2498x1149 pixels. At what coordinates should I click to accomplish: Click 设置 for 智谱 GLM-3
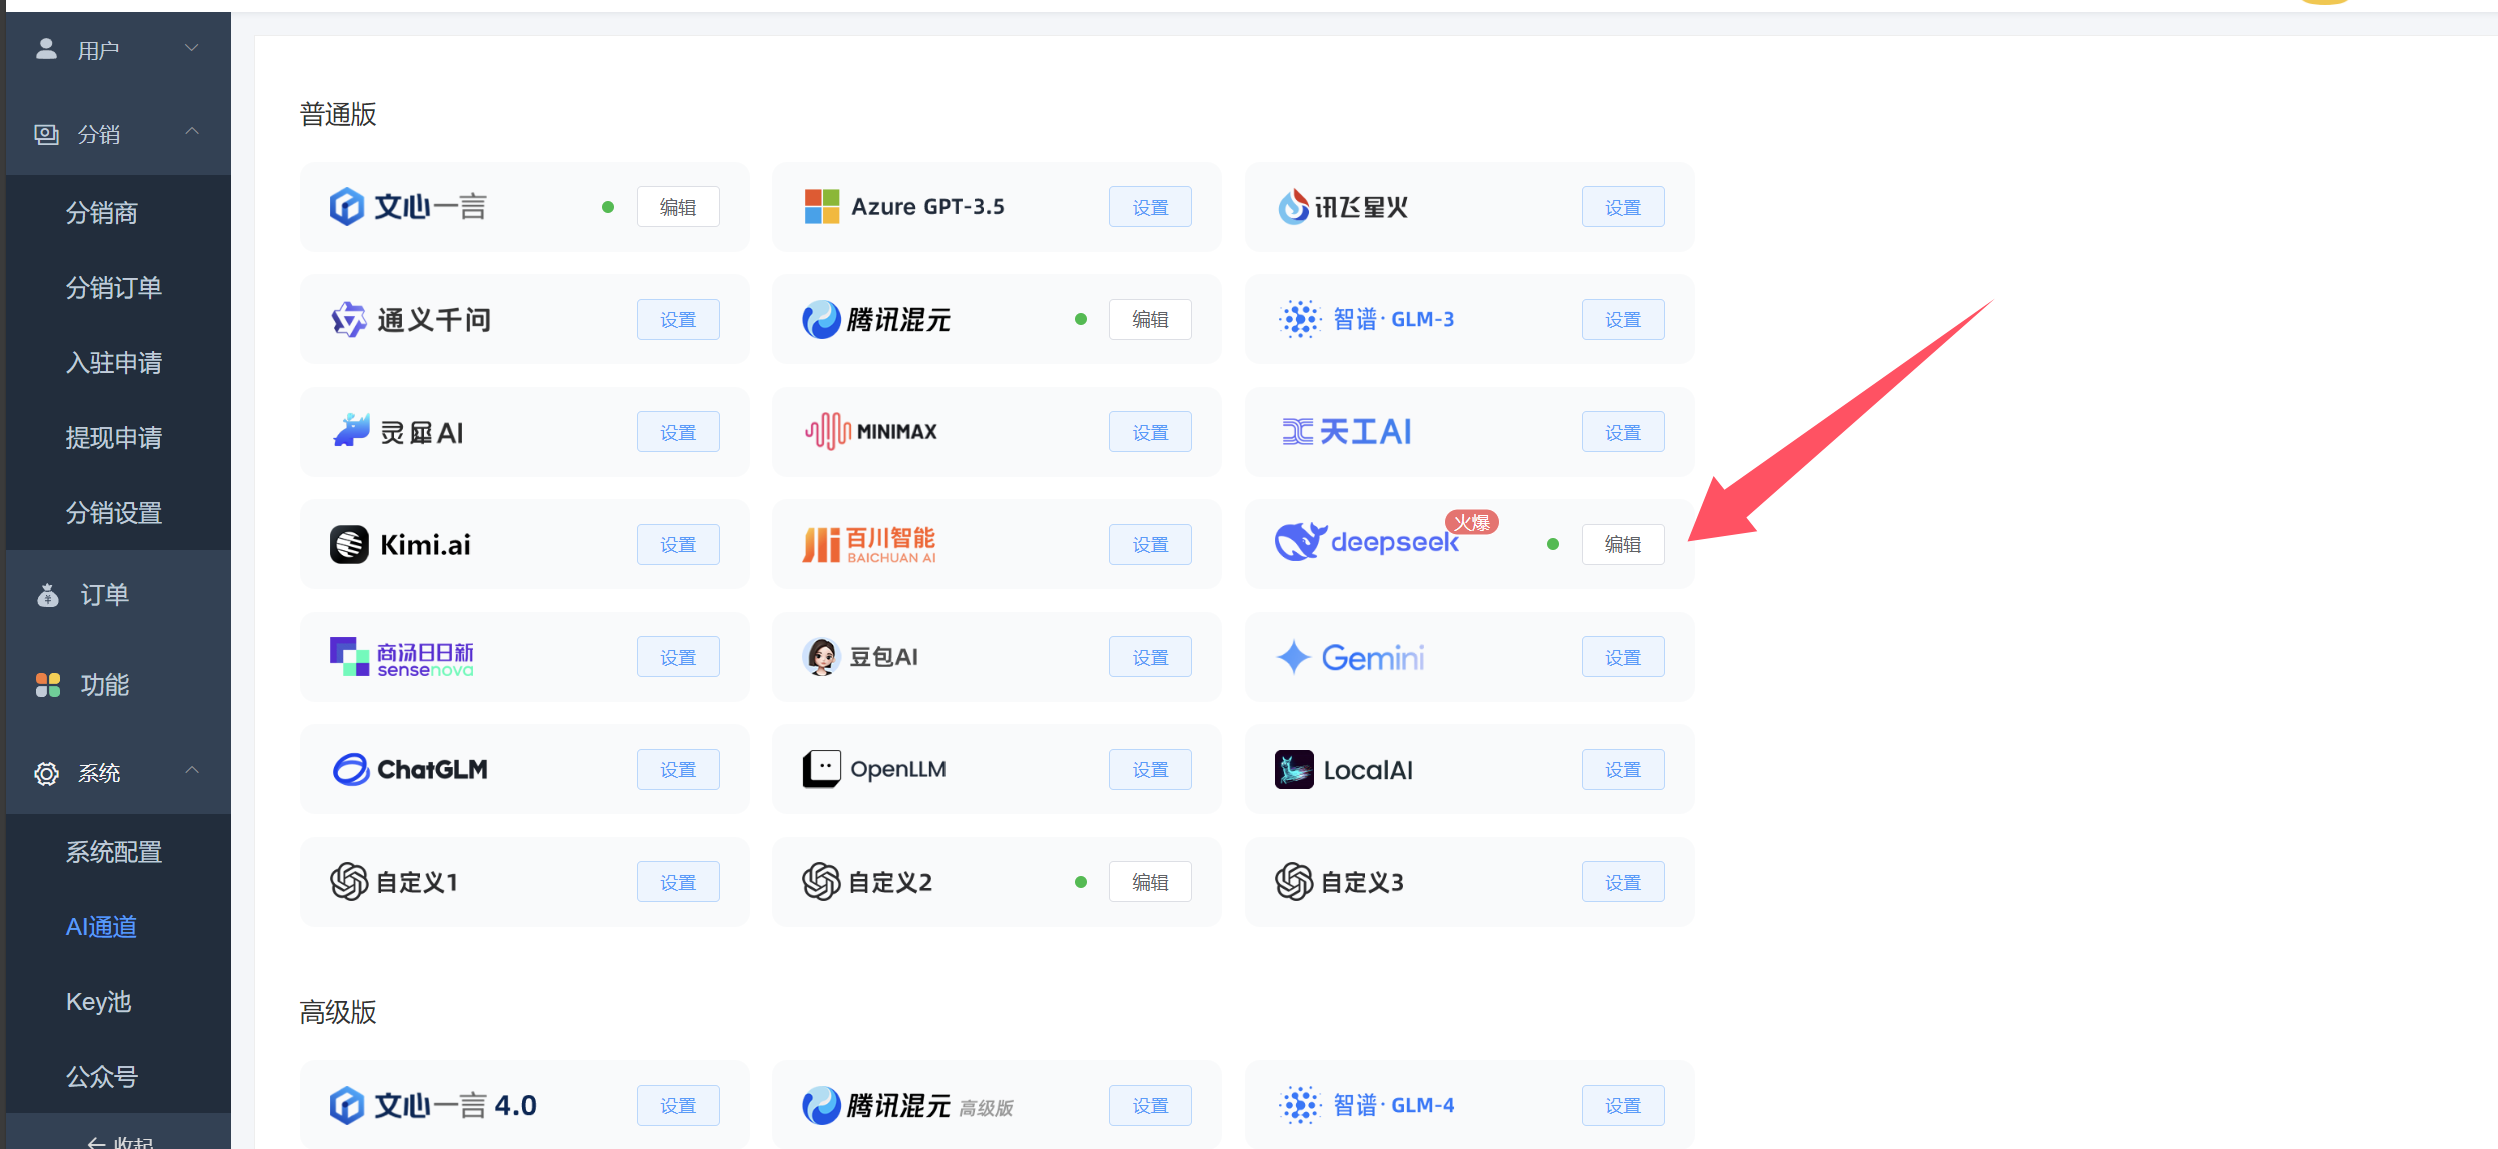pyautogui.click(x=1623, y=319)
